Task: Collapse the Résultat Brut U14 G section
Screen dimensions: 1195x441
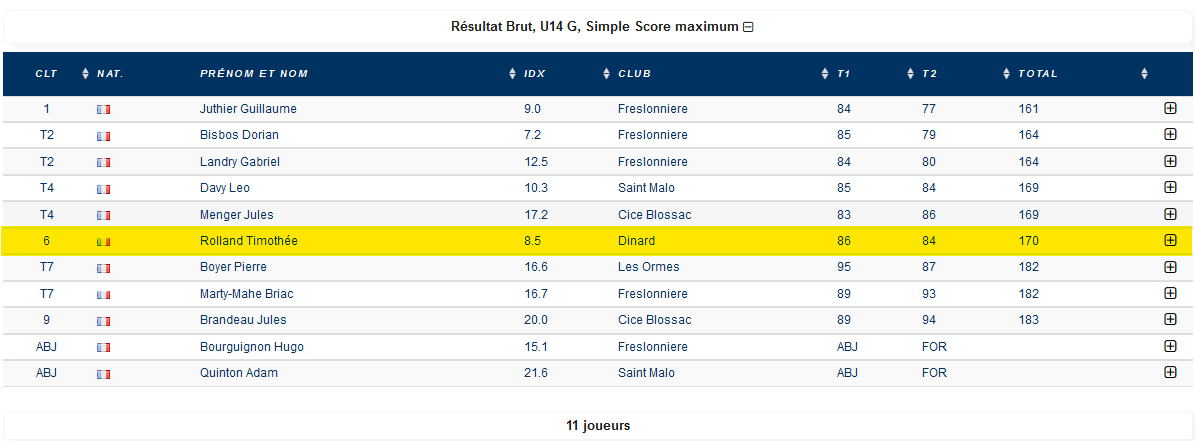Action: coord(748,27)
